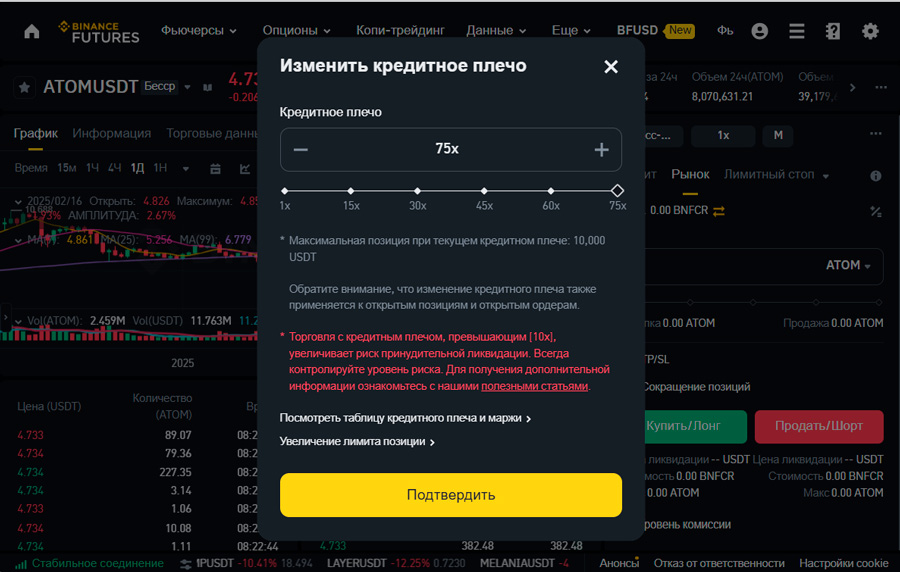
Task: Open the help question mark icon
Action: (x=833, y=31)
